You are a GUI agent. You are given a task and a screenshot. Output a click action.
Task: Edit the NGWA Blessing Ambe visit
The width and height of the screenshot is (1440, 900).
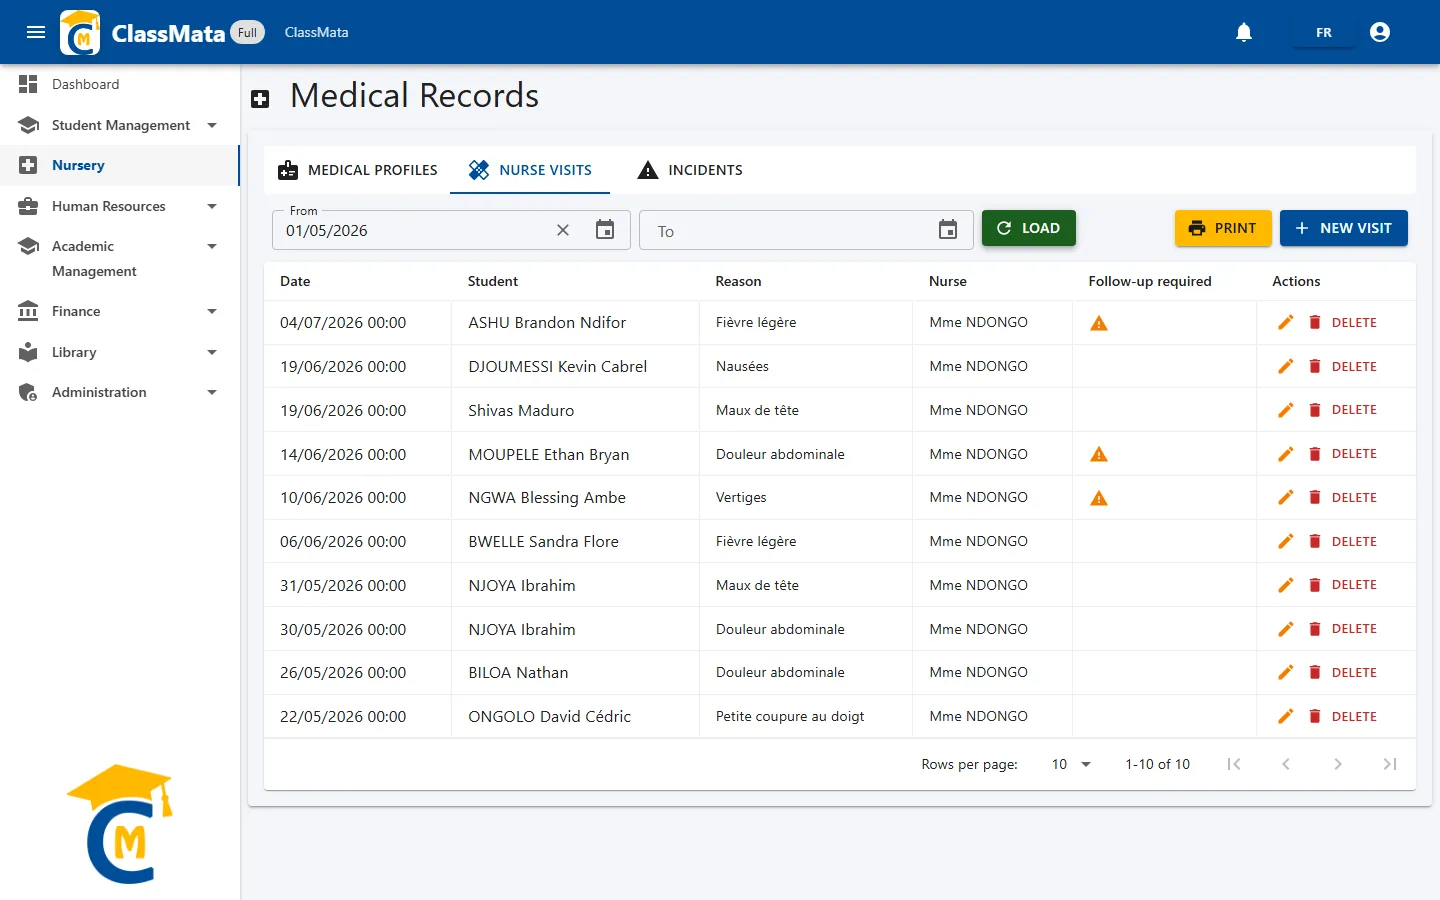[x=1286, y=497]
